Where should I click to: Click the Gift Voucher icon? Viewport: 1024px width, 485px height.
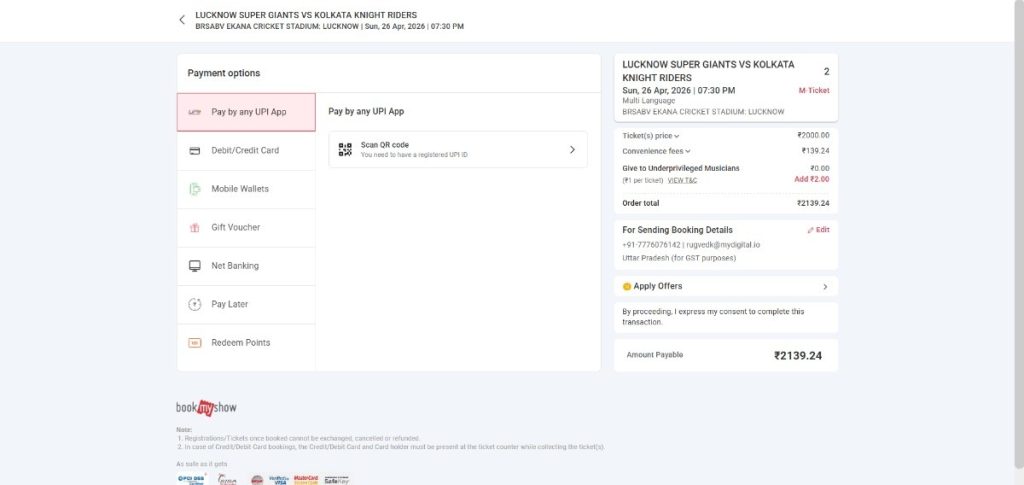click(x=194, y=228)
